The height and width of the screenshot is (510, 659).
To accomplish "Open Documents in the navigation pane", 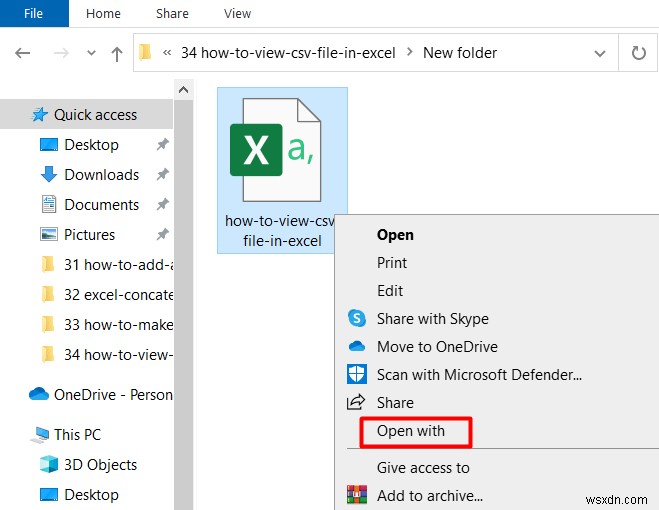I will (x=101, y=204).
